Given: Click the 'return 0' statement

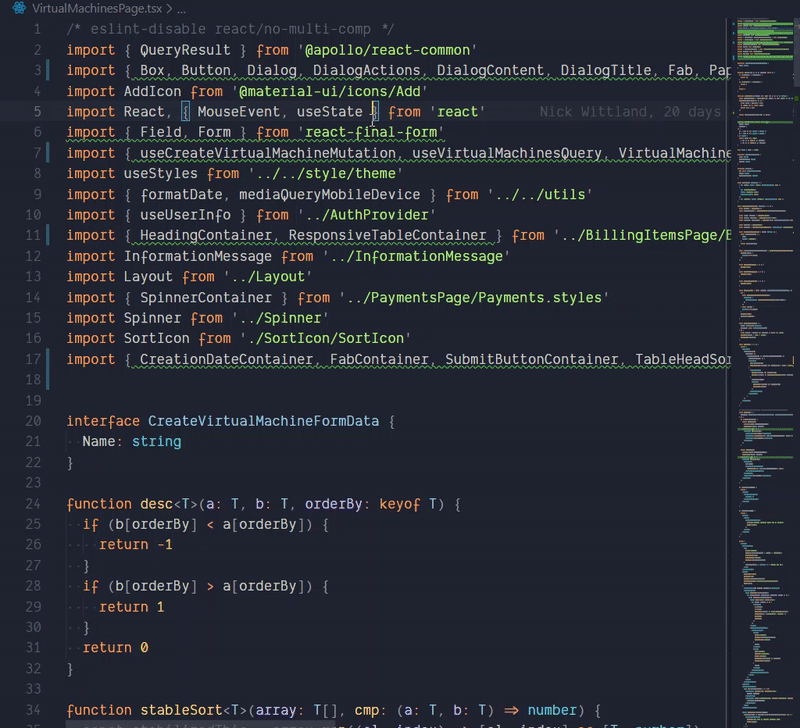Looking at the screenshot, I should point(115,647).
